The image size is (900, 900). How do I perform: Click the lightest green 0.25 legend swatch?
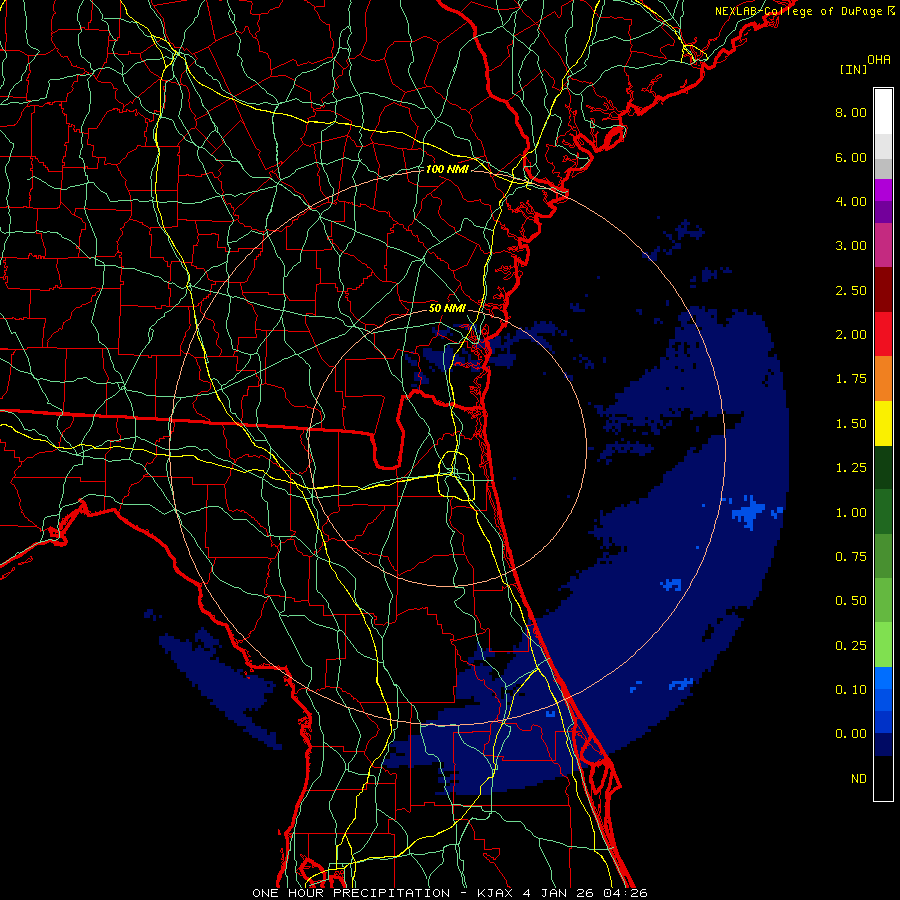click(x=883, y=645)
